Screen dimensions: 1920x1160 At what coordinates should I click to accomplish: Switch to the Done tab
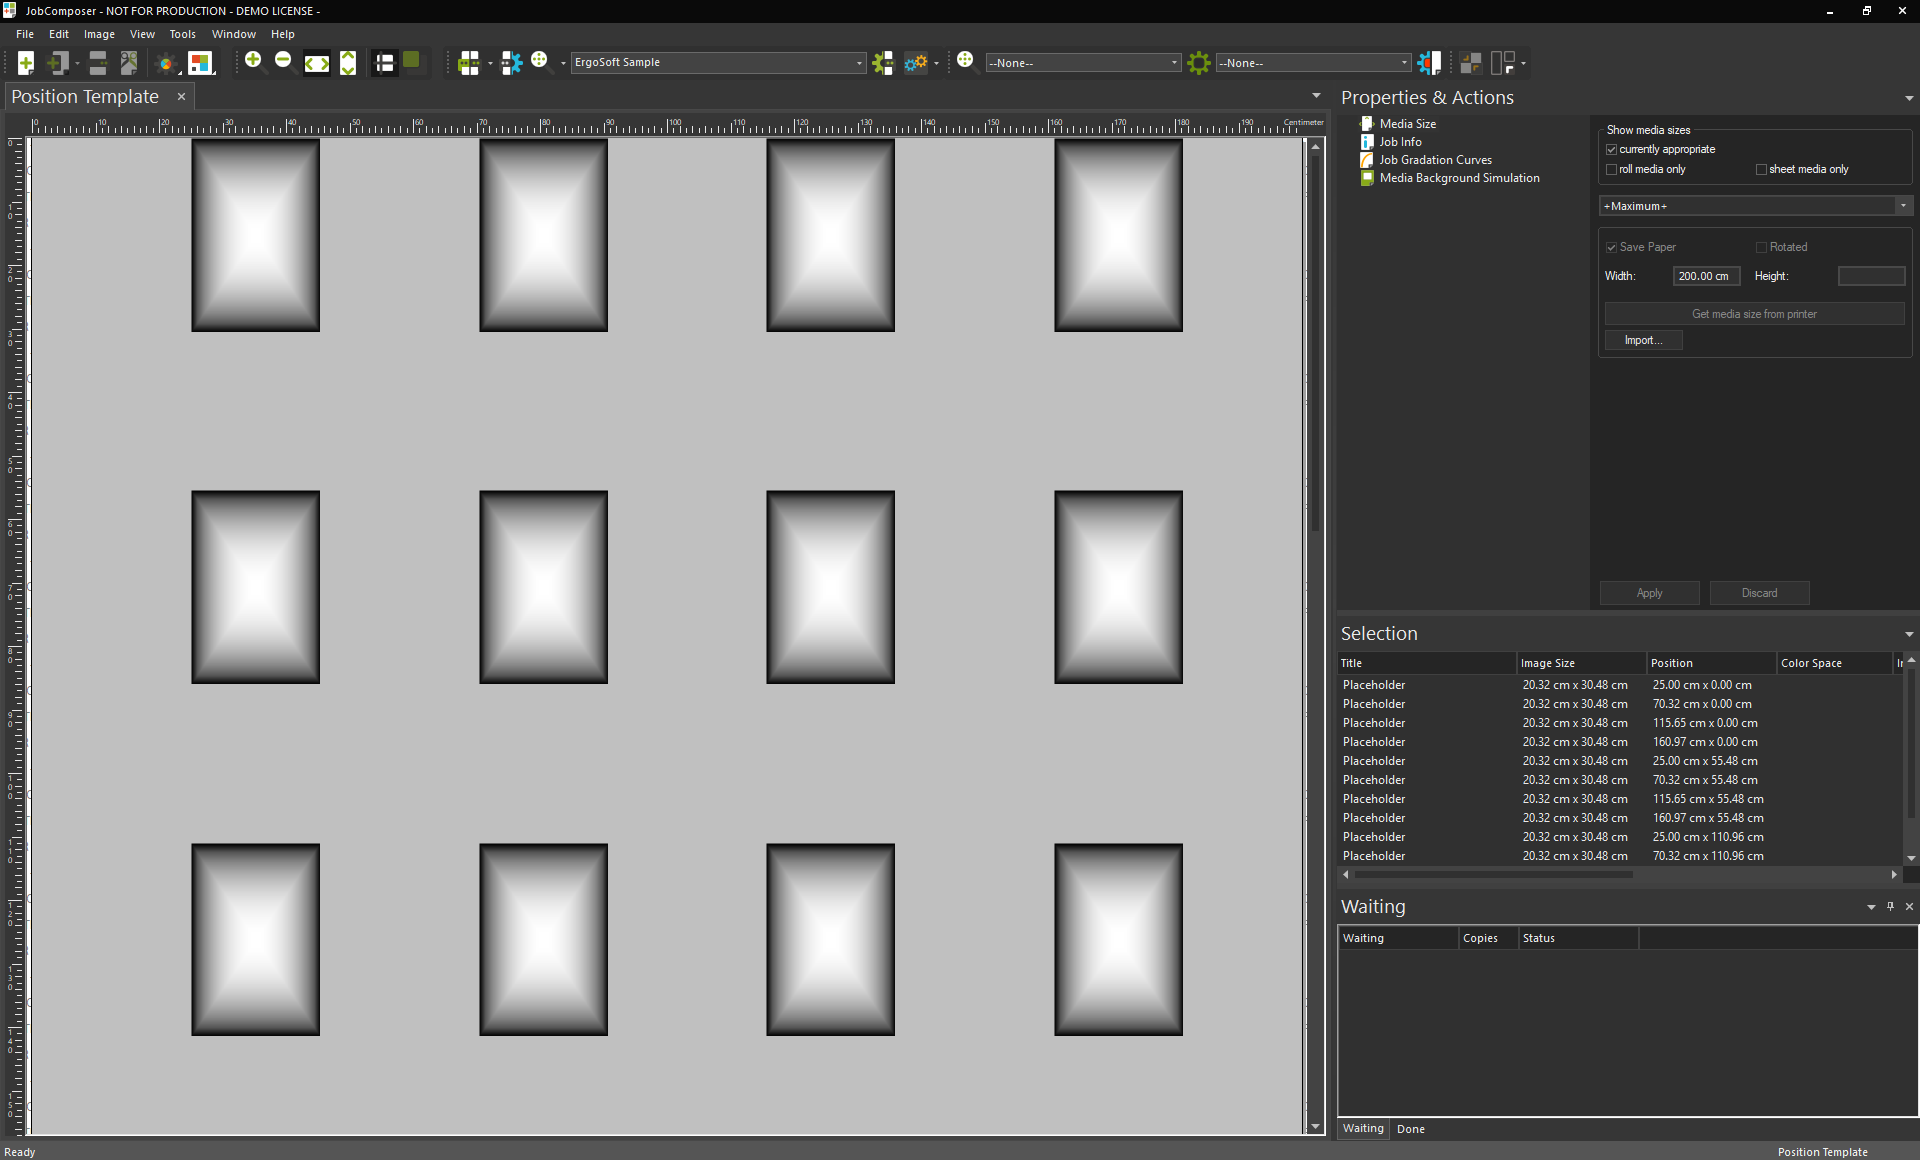coord(1410,1129)
